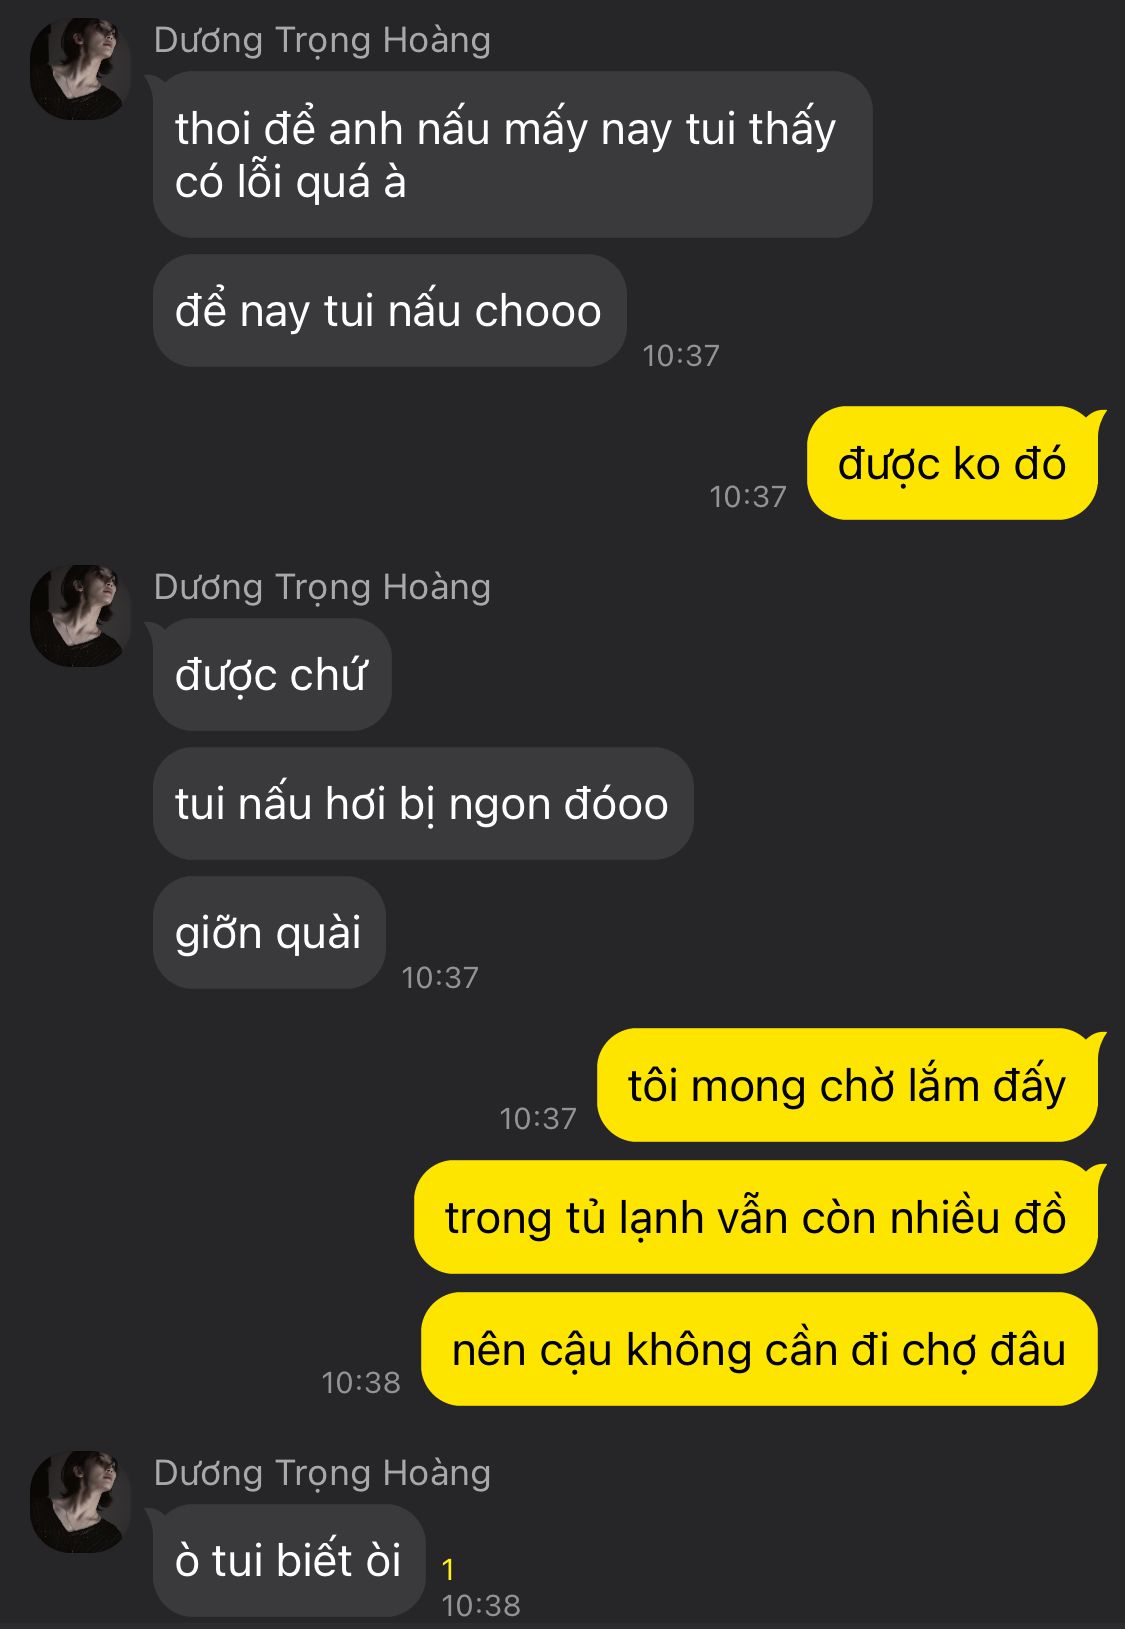Tap Dương Trọng Hoàng's avatar at top
This screenshot has width=1125, height=1629.
(80, 68)
